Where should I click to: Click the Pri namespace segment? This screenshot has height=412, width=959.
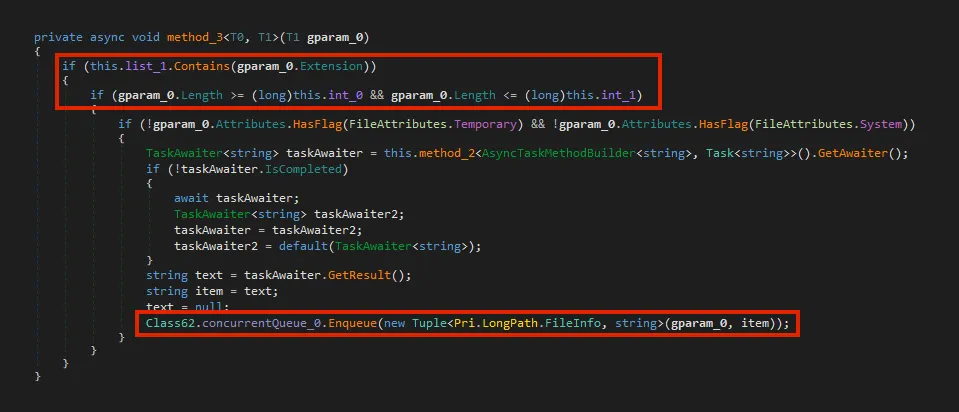464,323
